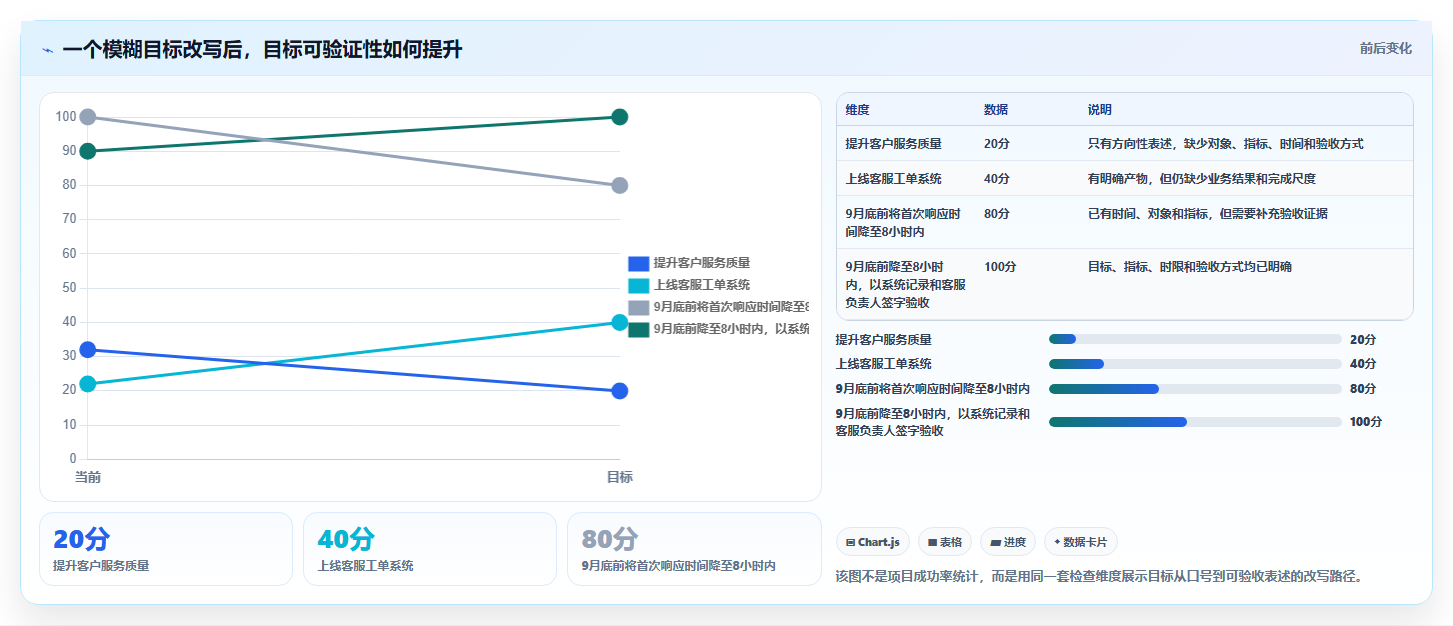
Task: Click table cell 9月底前降至8小时内，以系统记录和客服负责人签字验收
Action: (906, 284)
